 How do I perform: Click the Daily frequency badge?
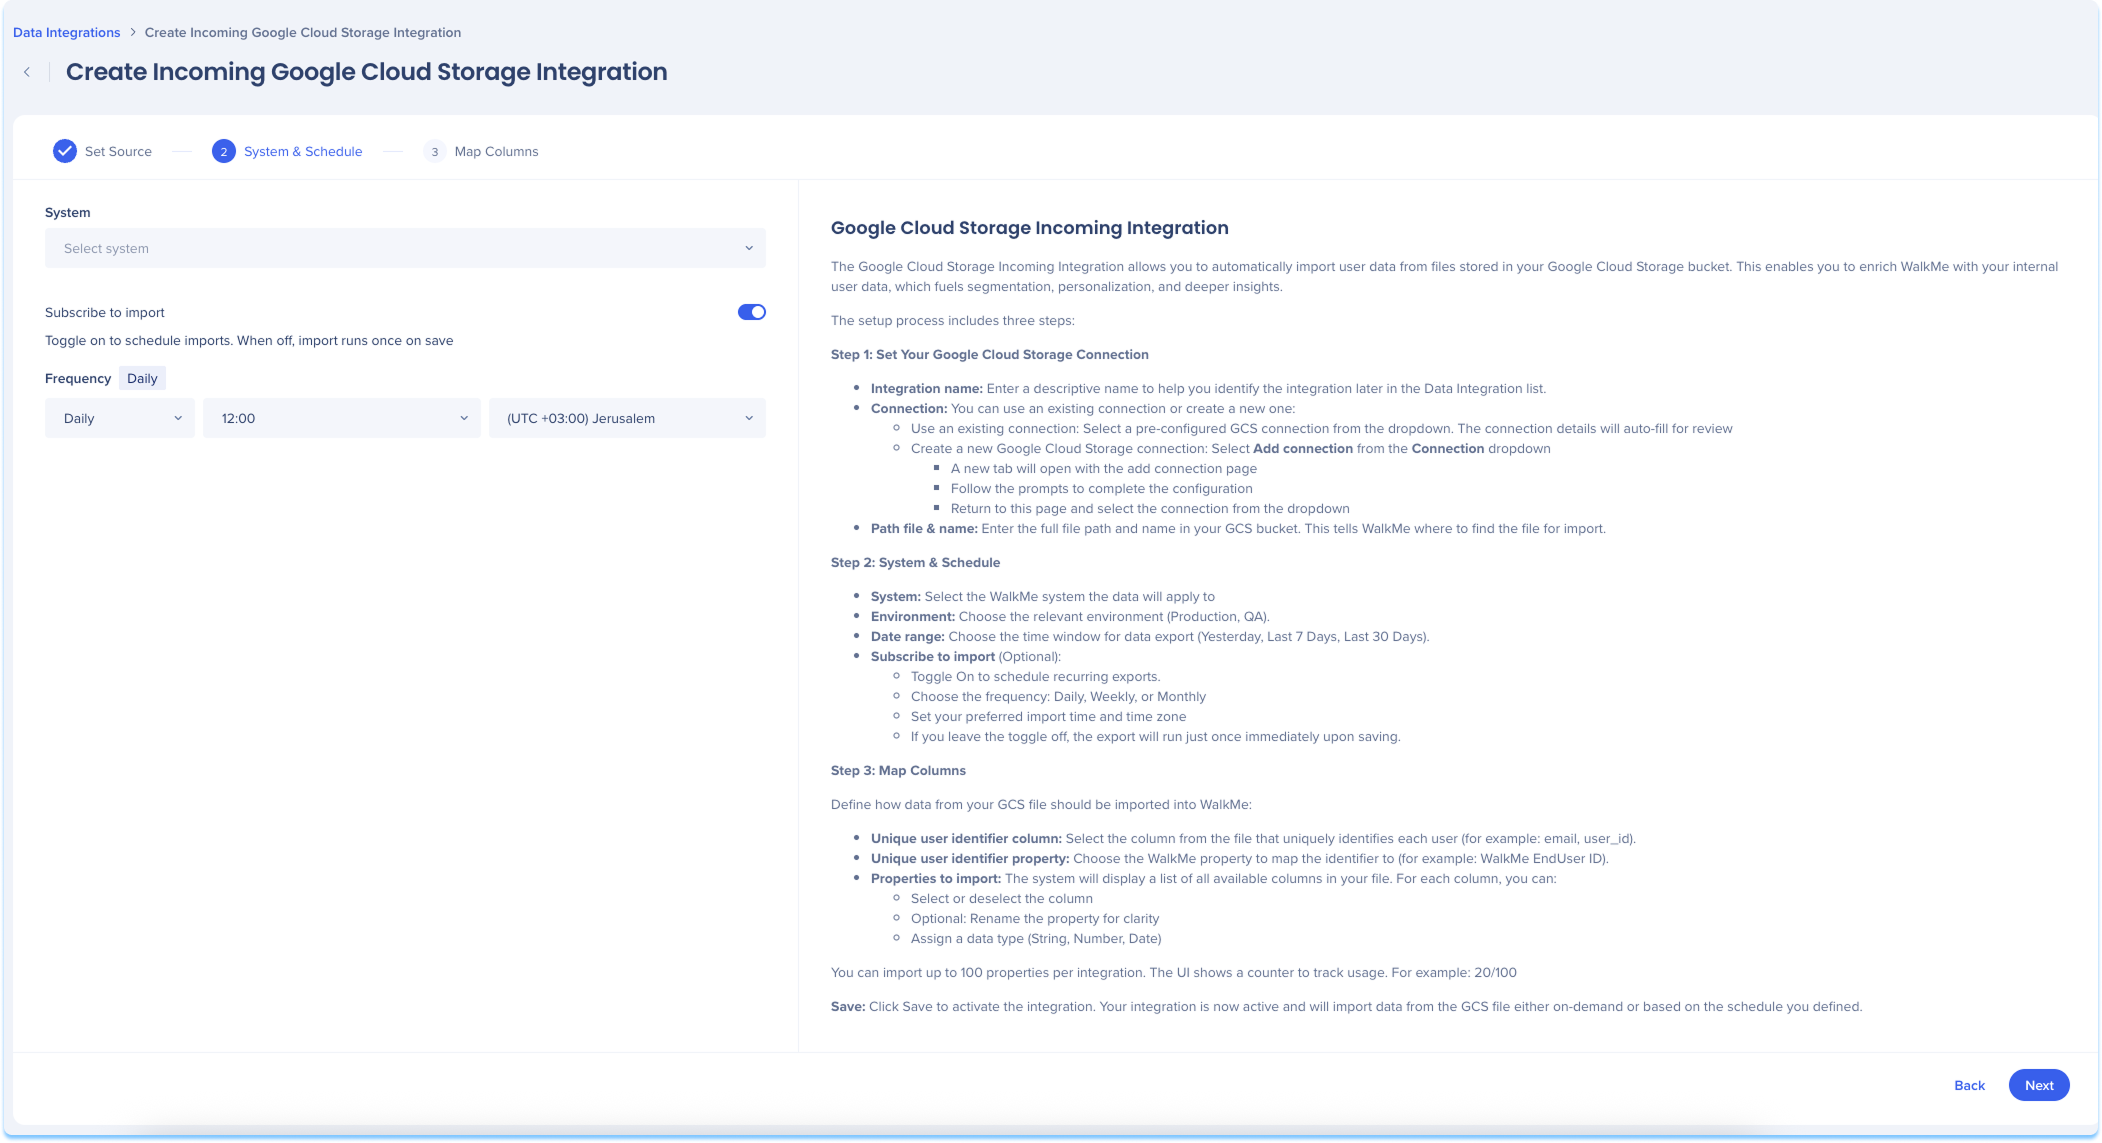142,378
